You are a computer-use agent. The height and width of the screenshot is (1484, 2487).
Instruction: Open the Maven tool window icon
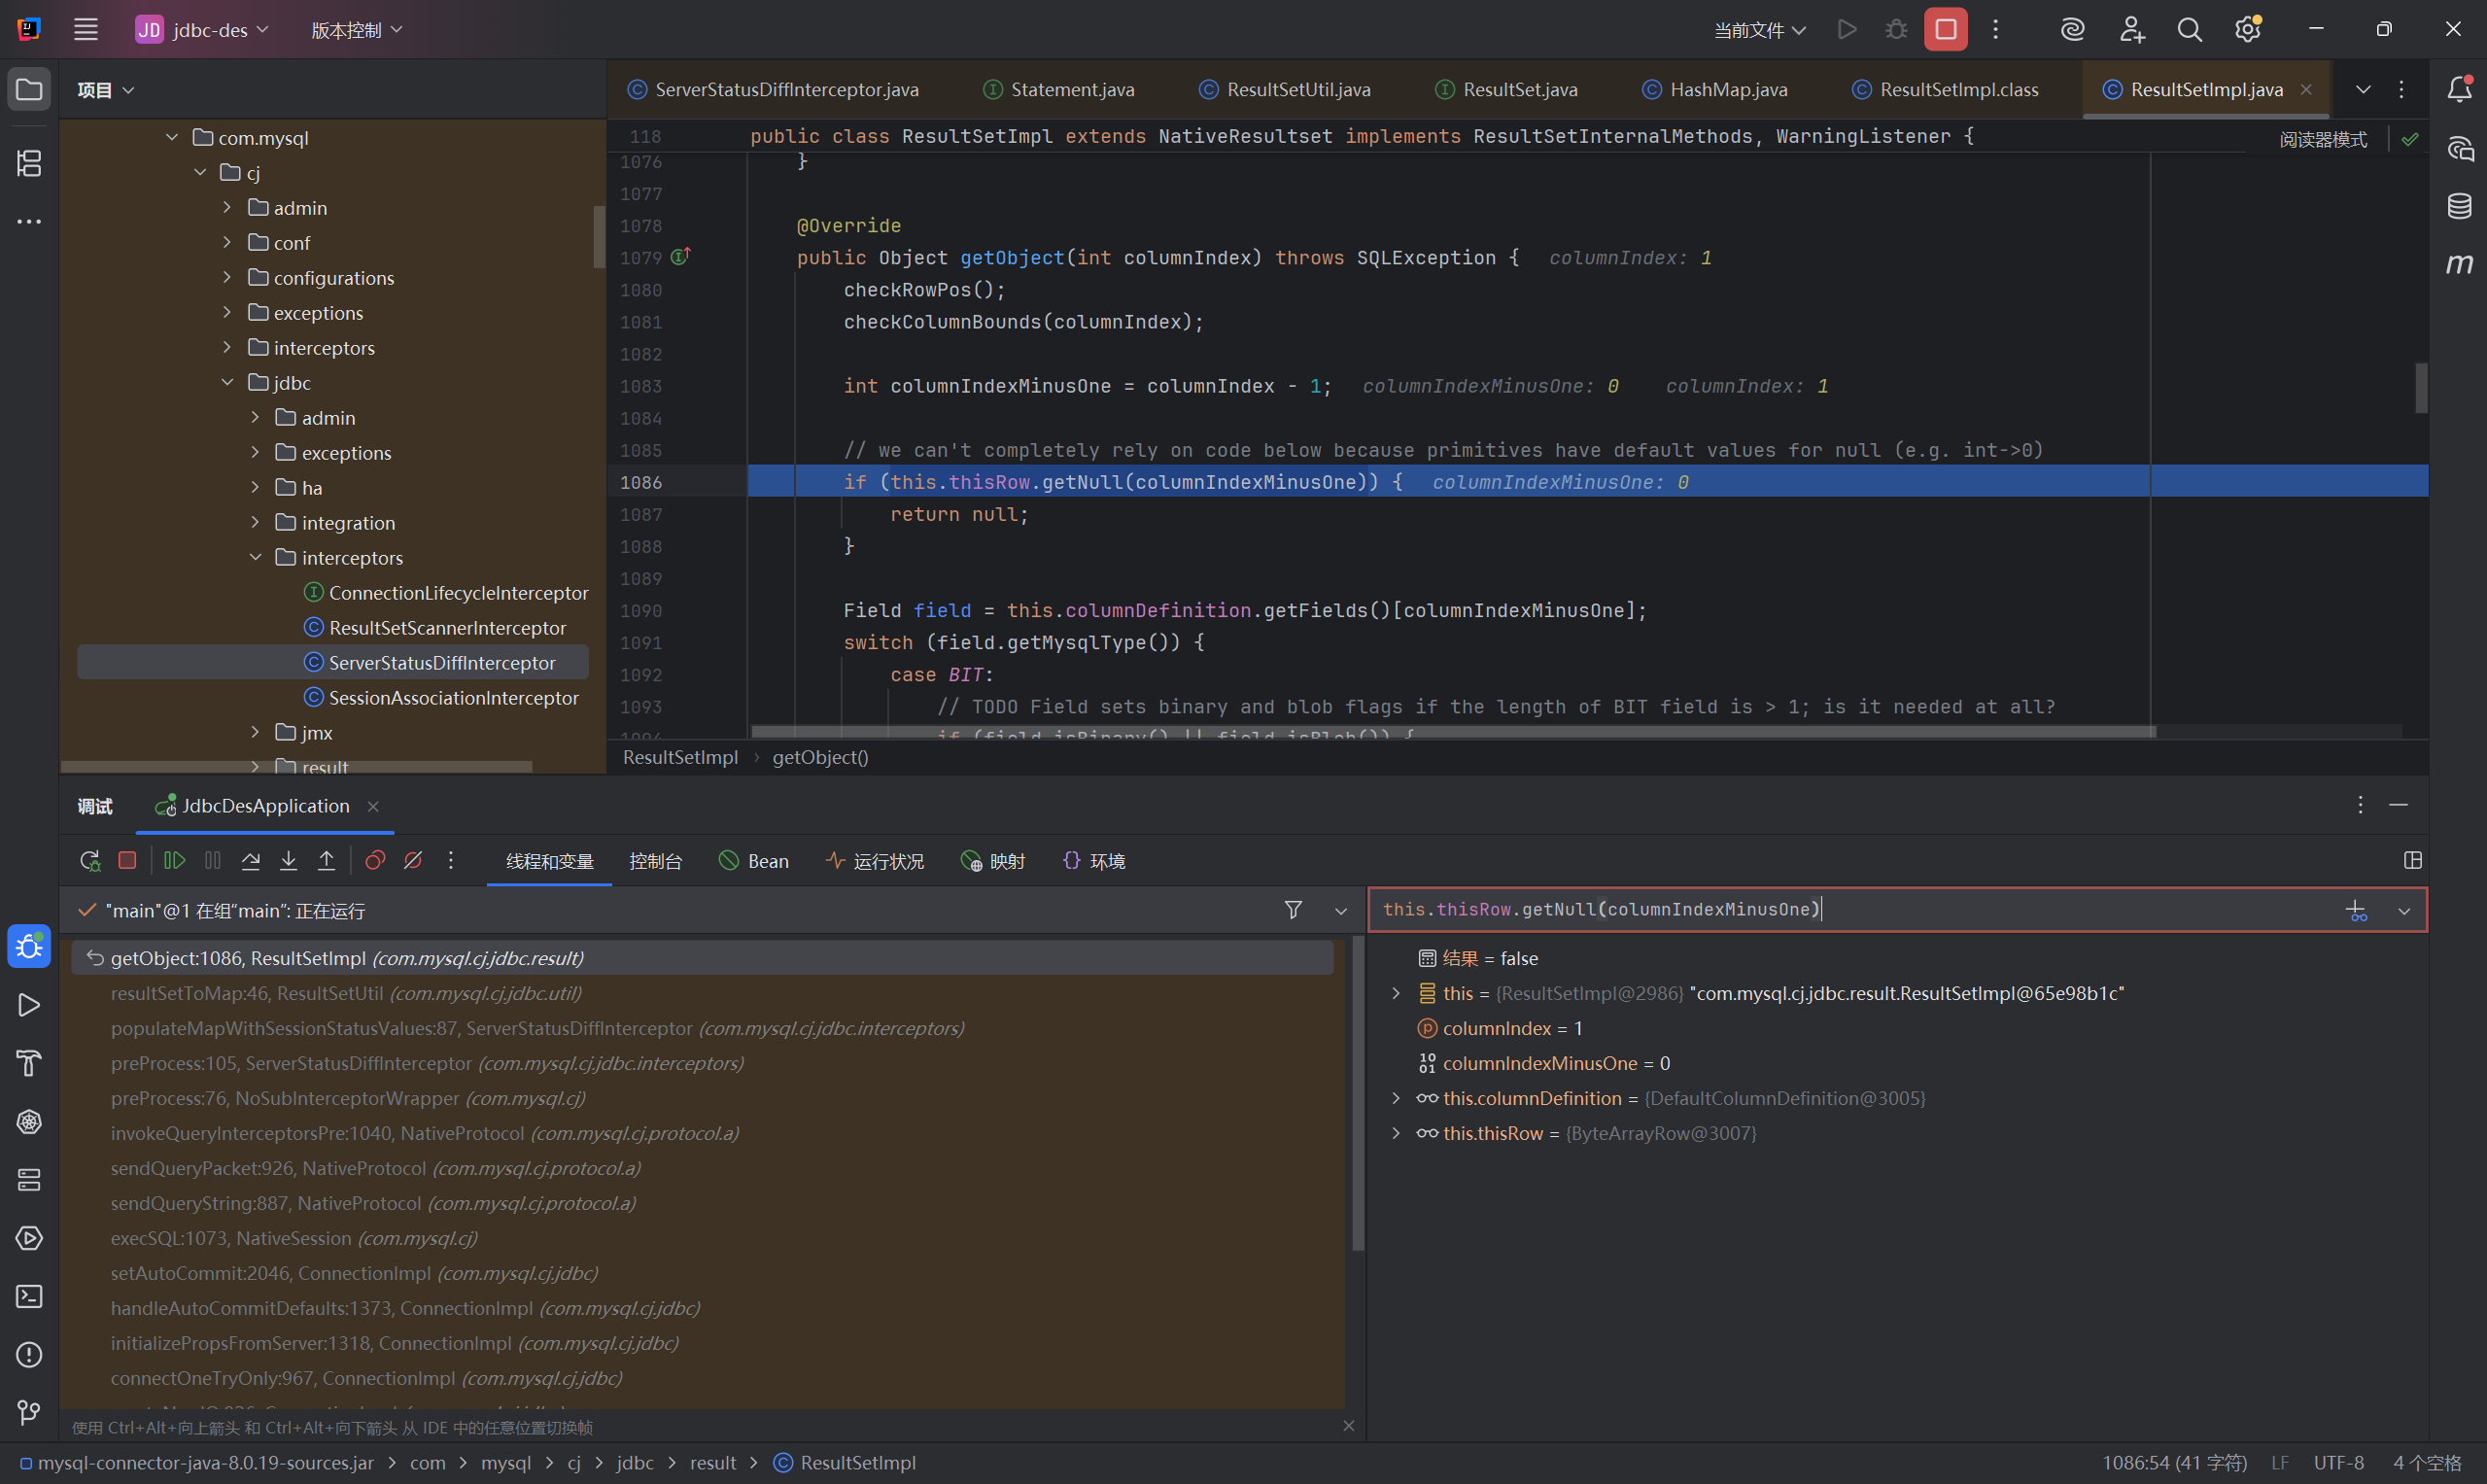pyautogui.click(x=2459, y=264)
